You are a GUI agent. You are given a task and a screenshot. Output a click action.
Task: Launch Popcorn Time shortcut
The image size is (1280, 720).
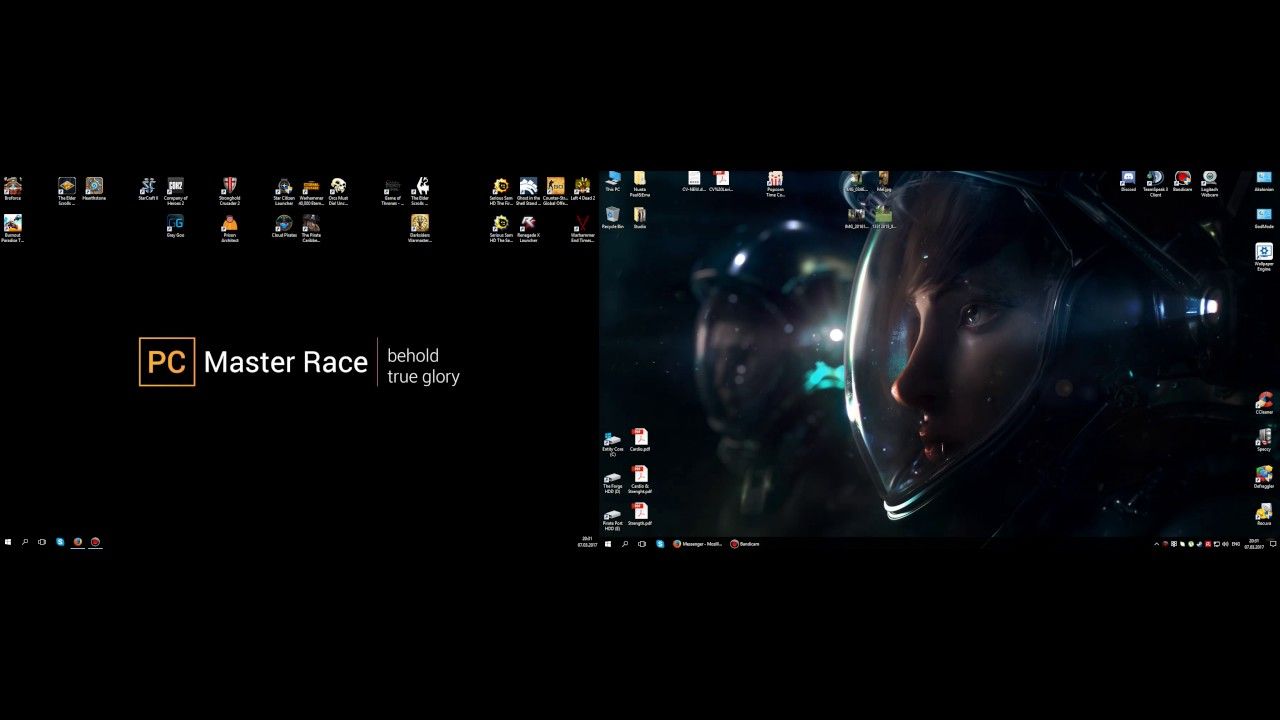(775, 184)
